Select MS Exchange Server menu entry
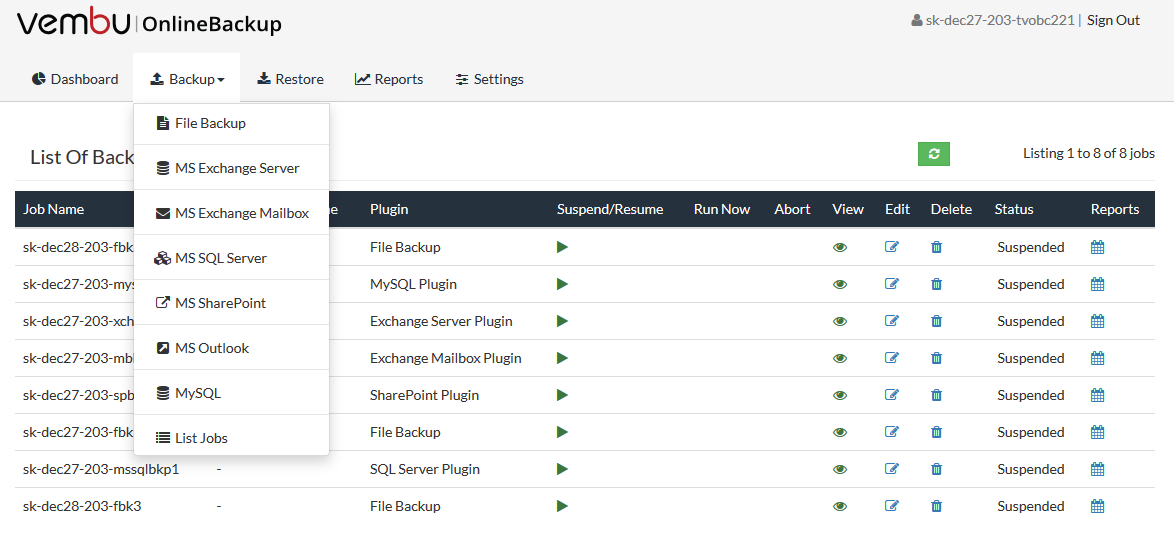Viewport: 1174px width, 550px height. click(x=231, y=168)
